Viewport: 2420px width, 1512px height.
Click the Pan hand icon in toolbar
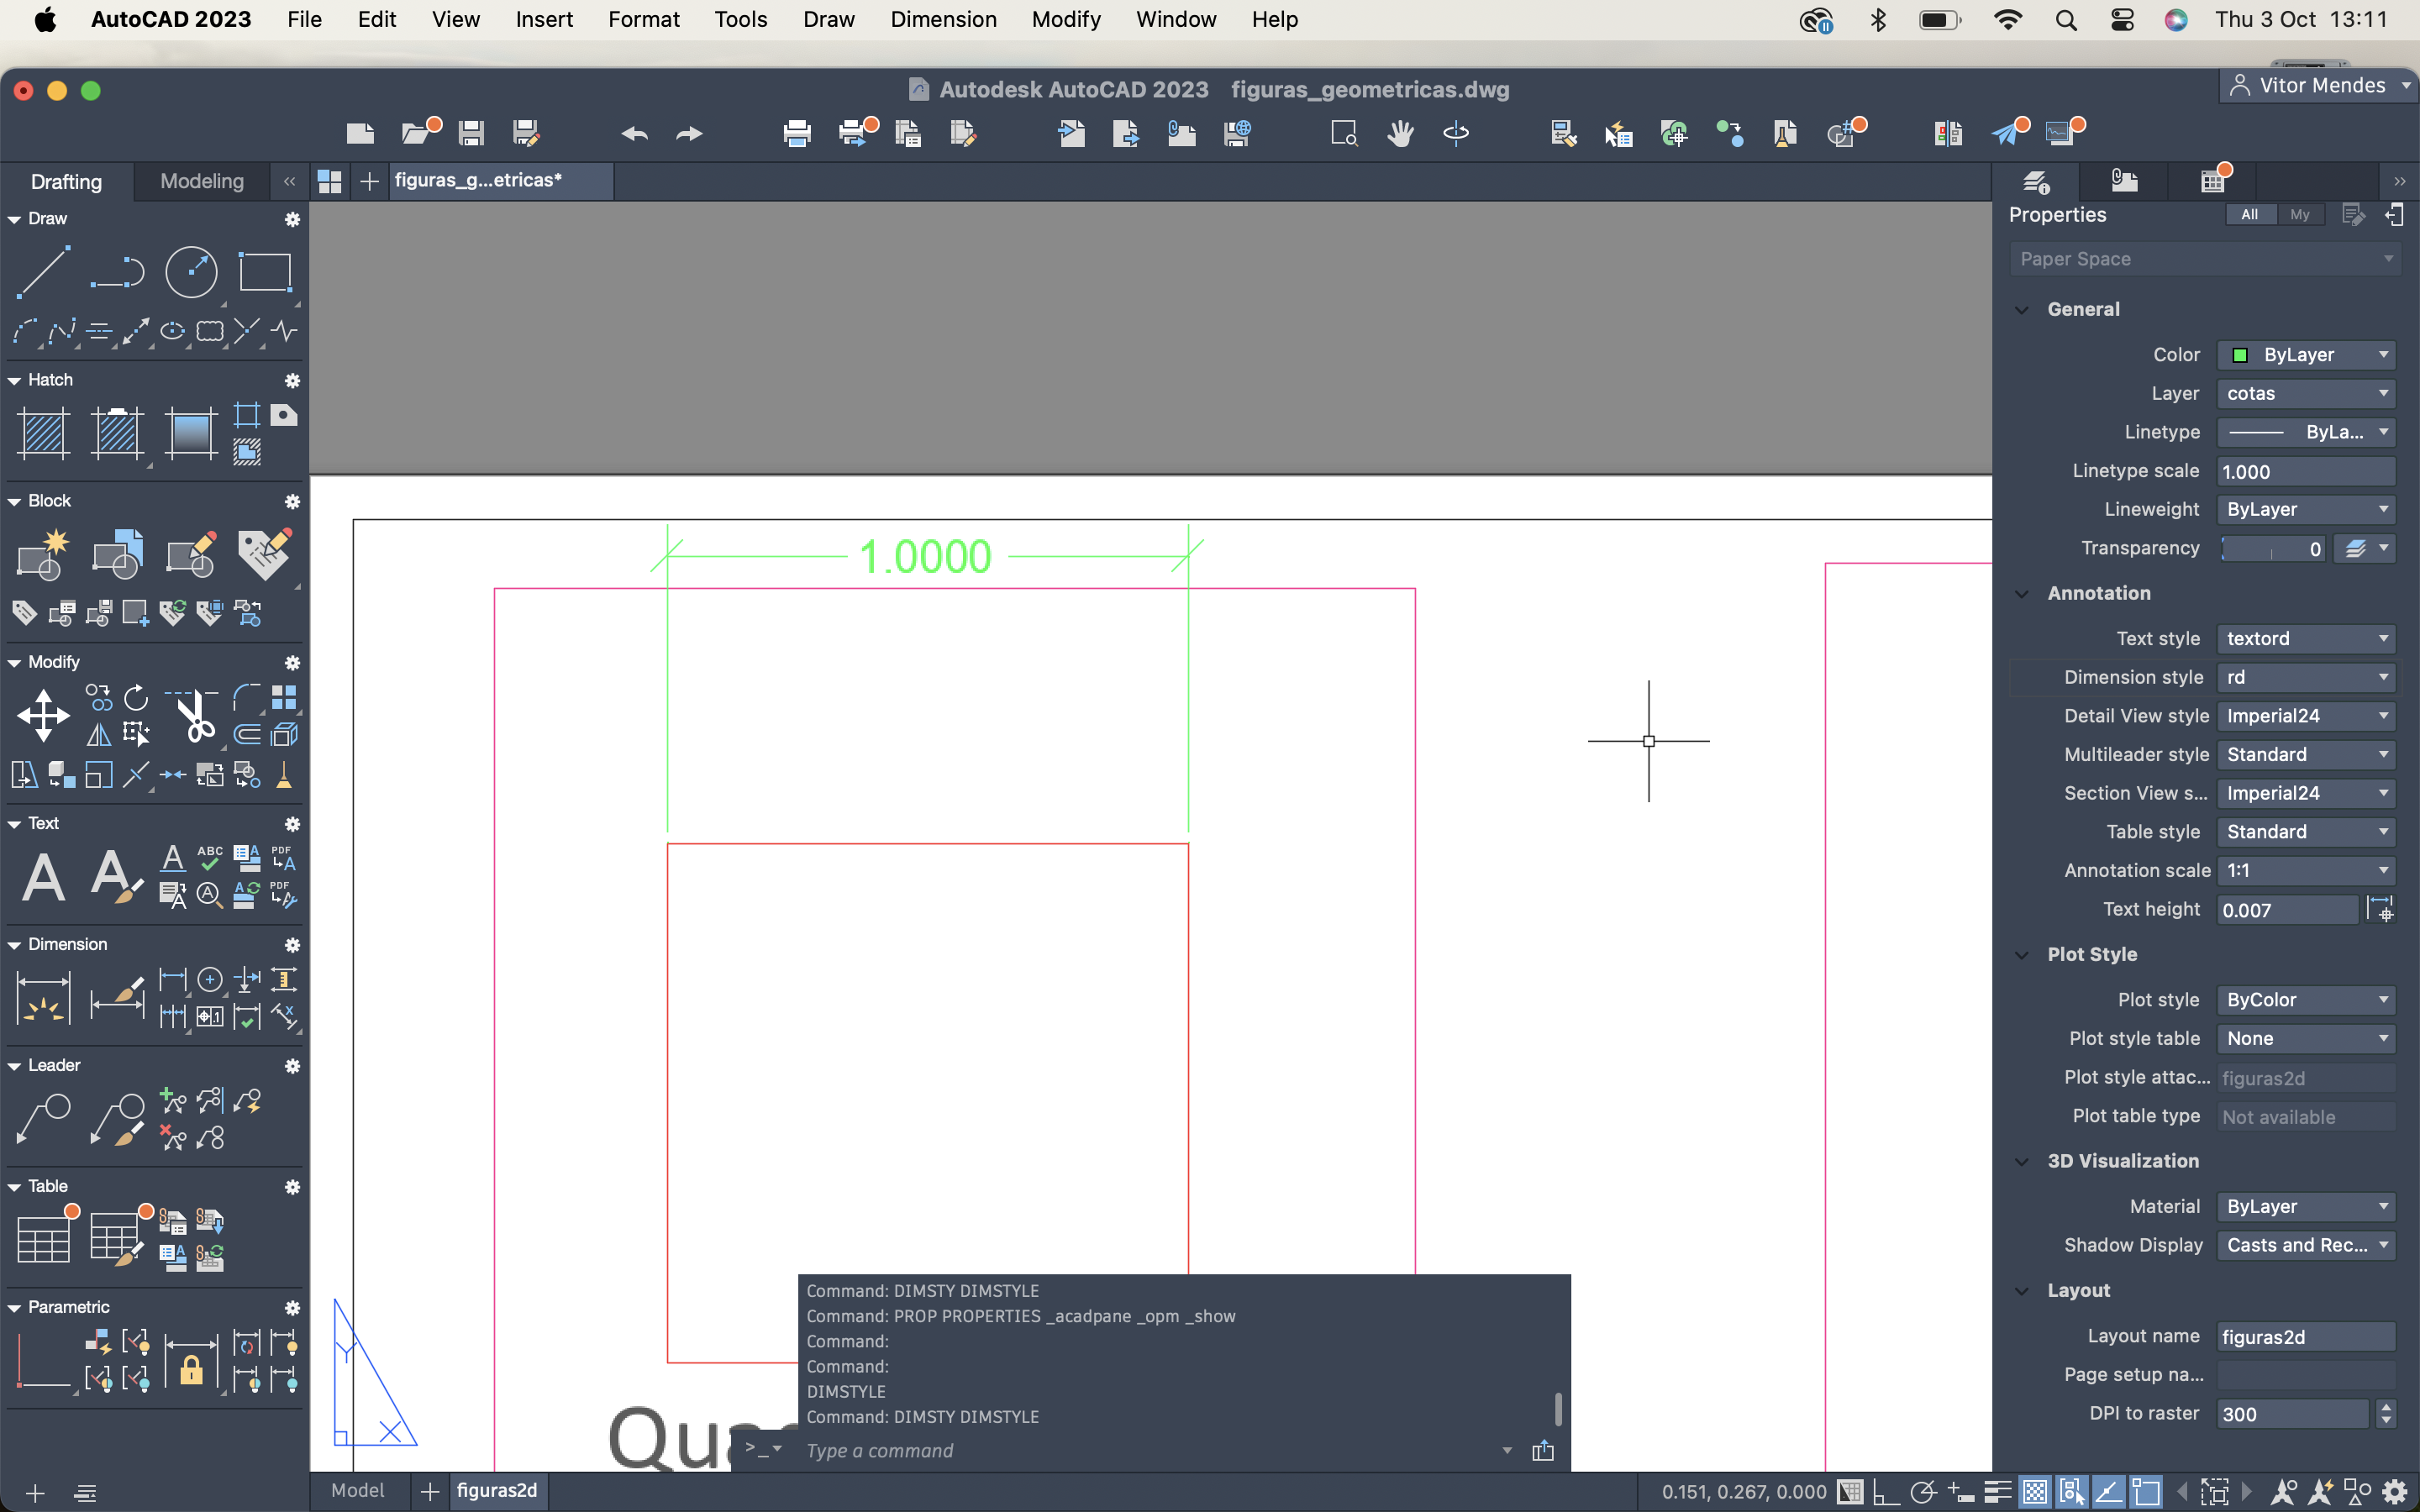(1400, 133)
